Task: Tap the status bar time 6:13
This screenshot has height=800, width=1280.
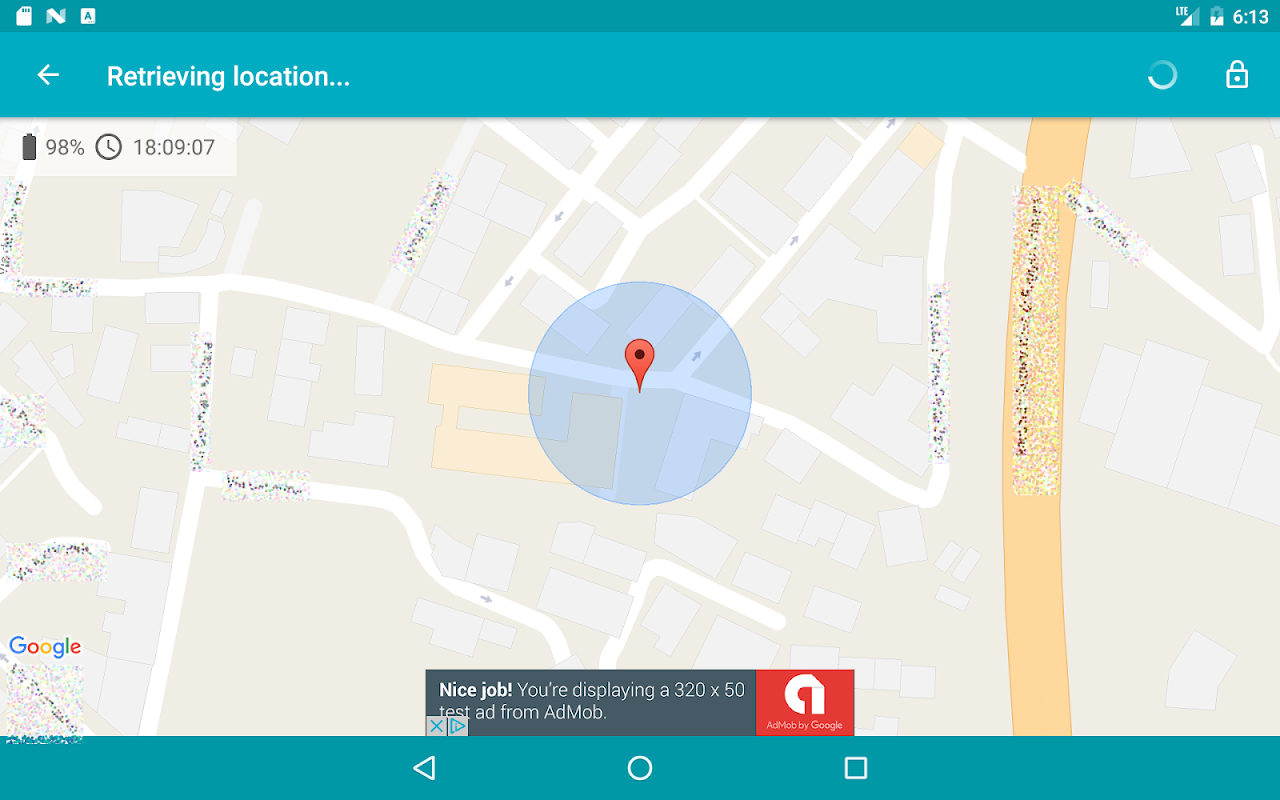Action: click(x=1250, y=16)
